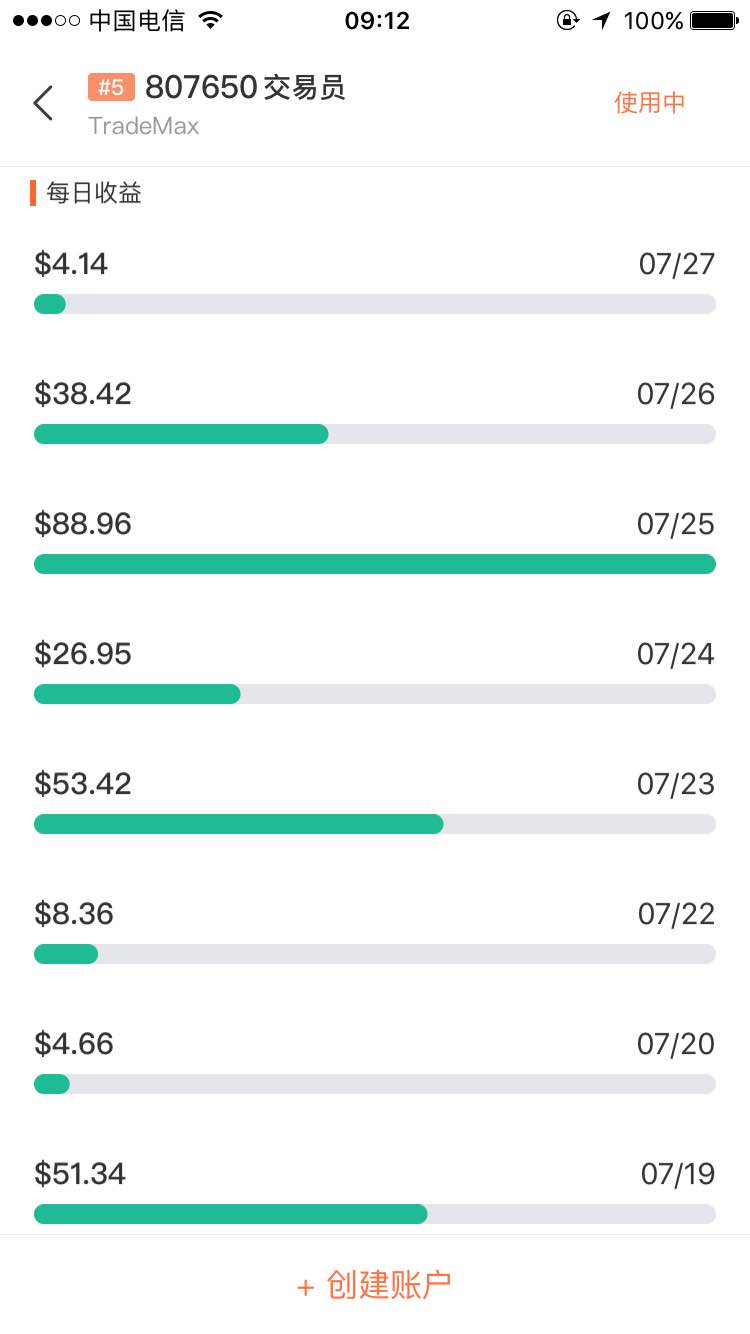Image resolution: width=750 pixels, height=1334 pixels.
Task: Tap the $53.42 progress bar
Action: tap(375, 824)
